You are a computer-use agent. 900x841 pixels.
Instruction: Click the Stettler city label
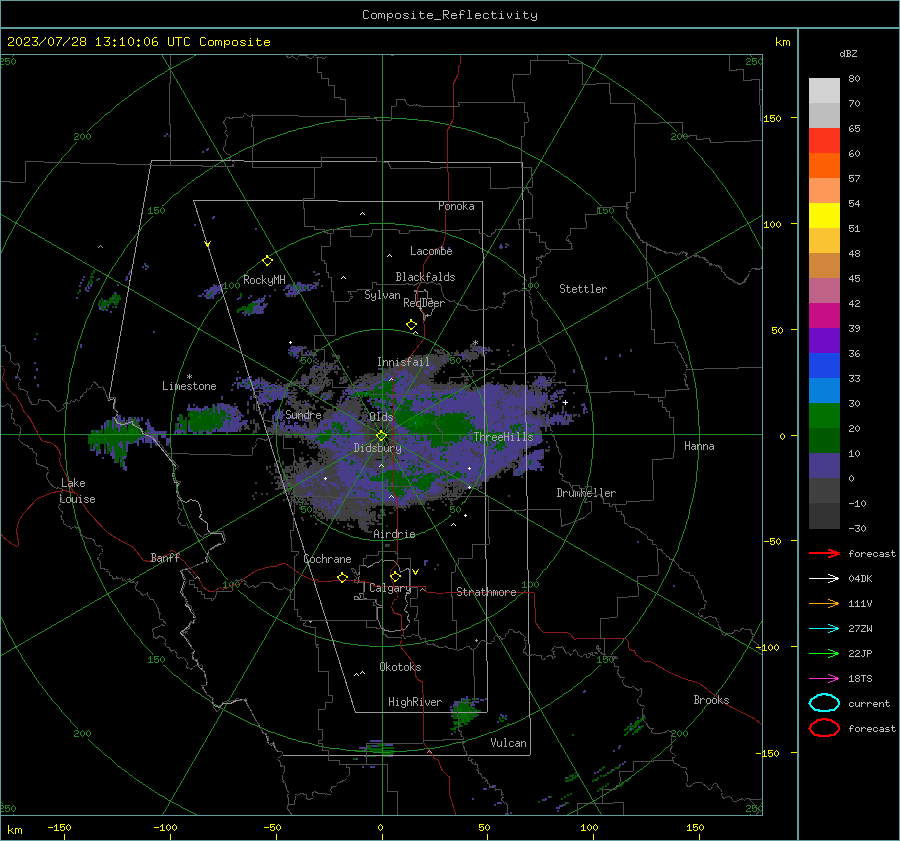(x=583, y=289)
